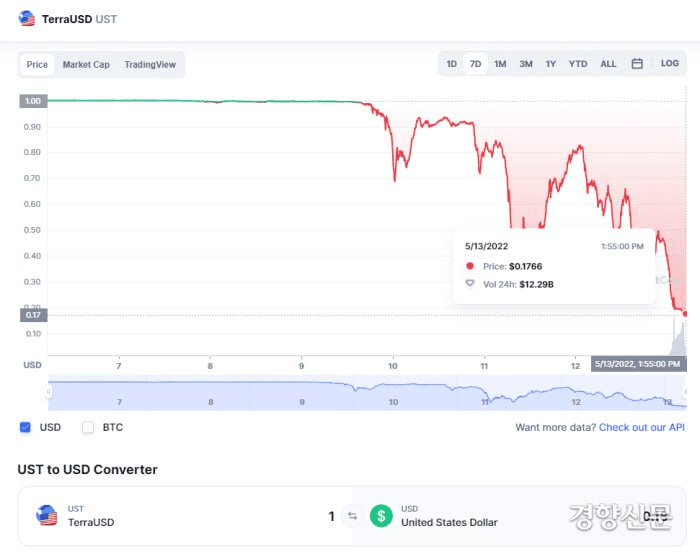Viewport: 700px width, 554px height.
Task: Show ALL price history
Action: [608, 64]
